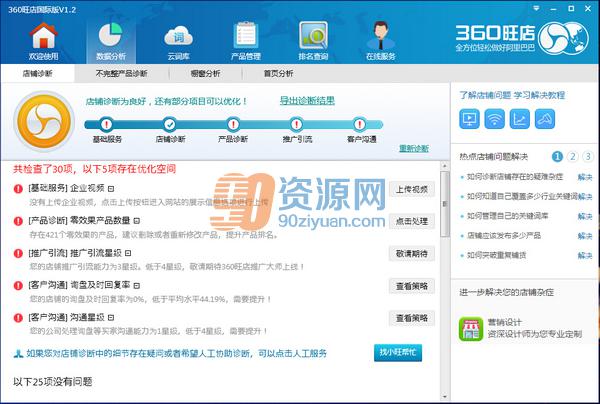Collapse the 询盘及时回复率 item details
Screen dimensions: 600x404
tap(137, 285)
